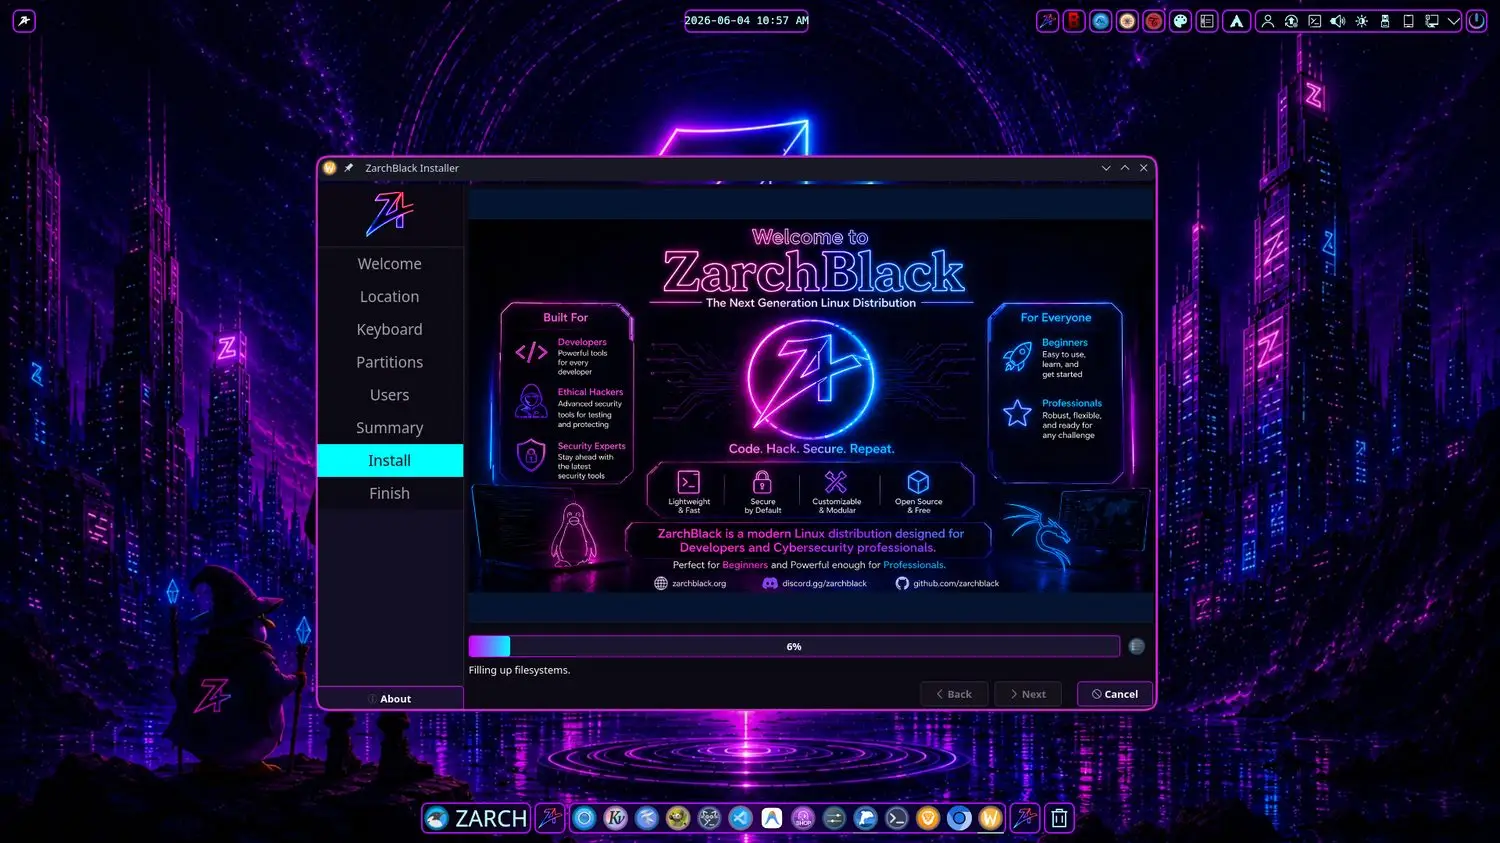The image size is (1500, 843).
Task: Open the volume control in the system tray
Action: [x=1338, y=21]
